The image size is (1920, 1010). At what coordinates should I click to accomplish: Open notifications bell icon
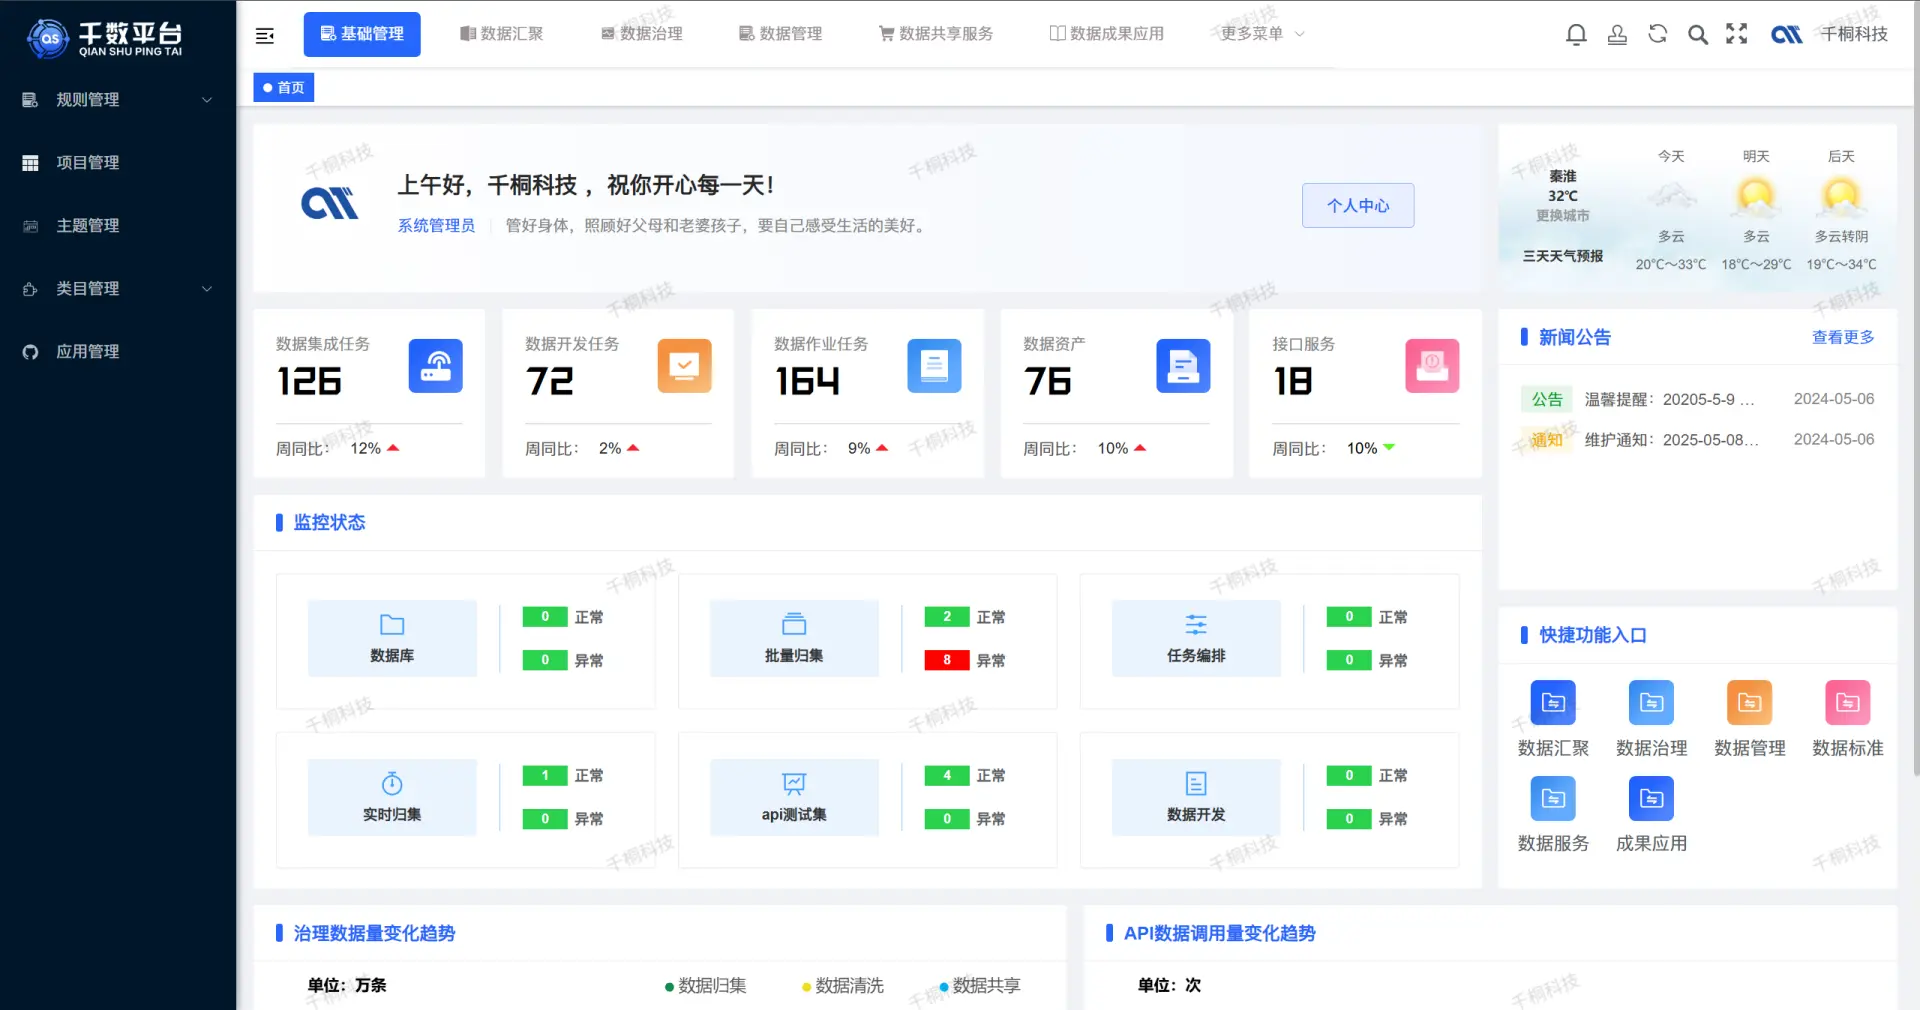click(1576, 34)
